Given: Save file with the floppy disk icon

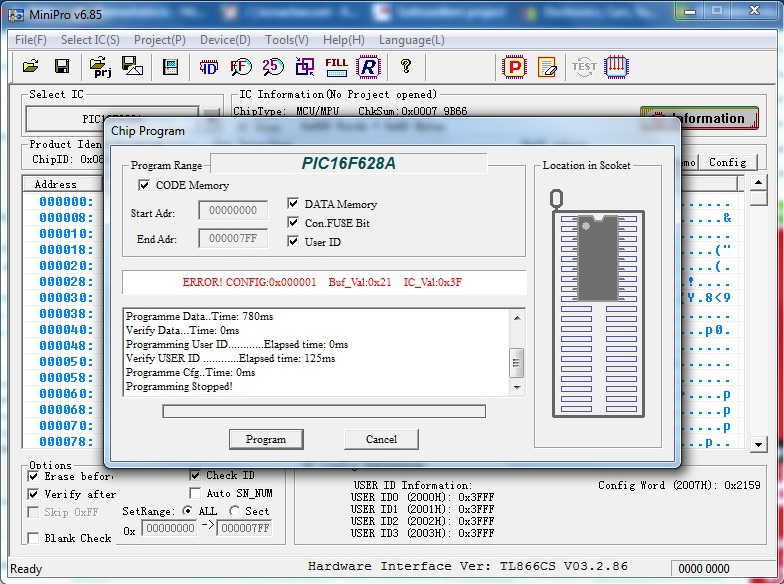Looking at the screenshot, I should pyautogui.click(x=62, y=66).
